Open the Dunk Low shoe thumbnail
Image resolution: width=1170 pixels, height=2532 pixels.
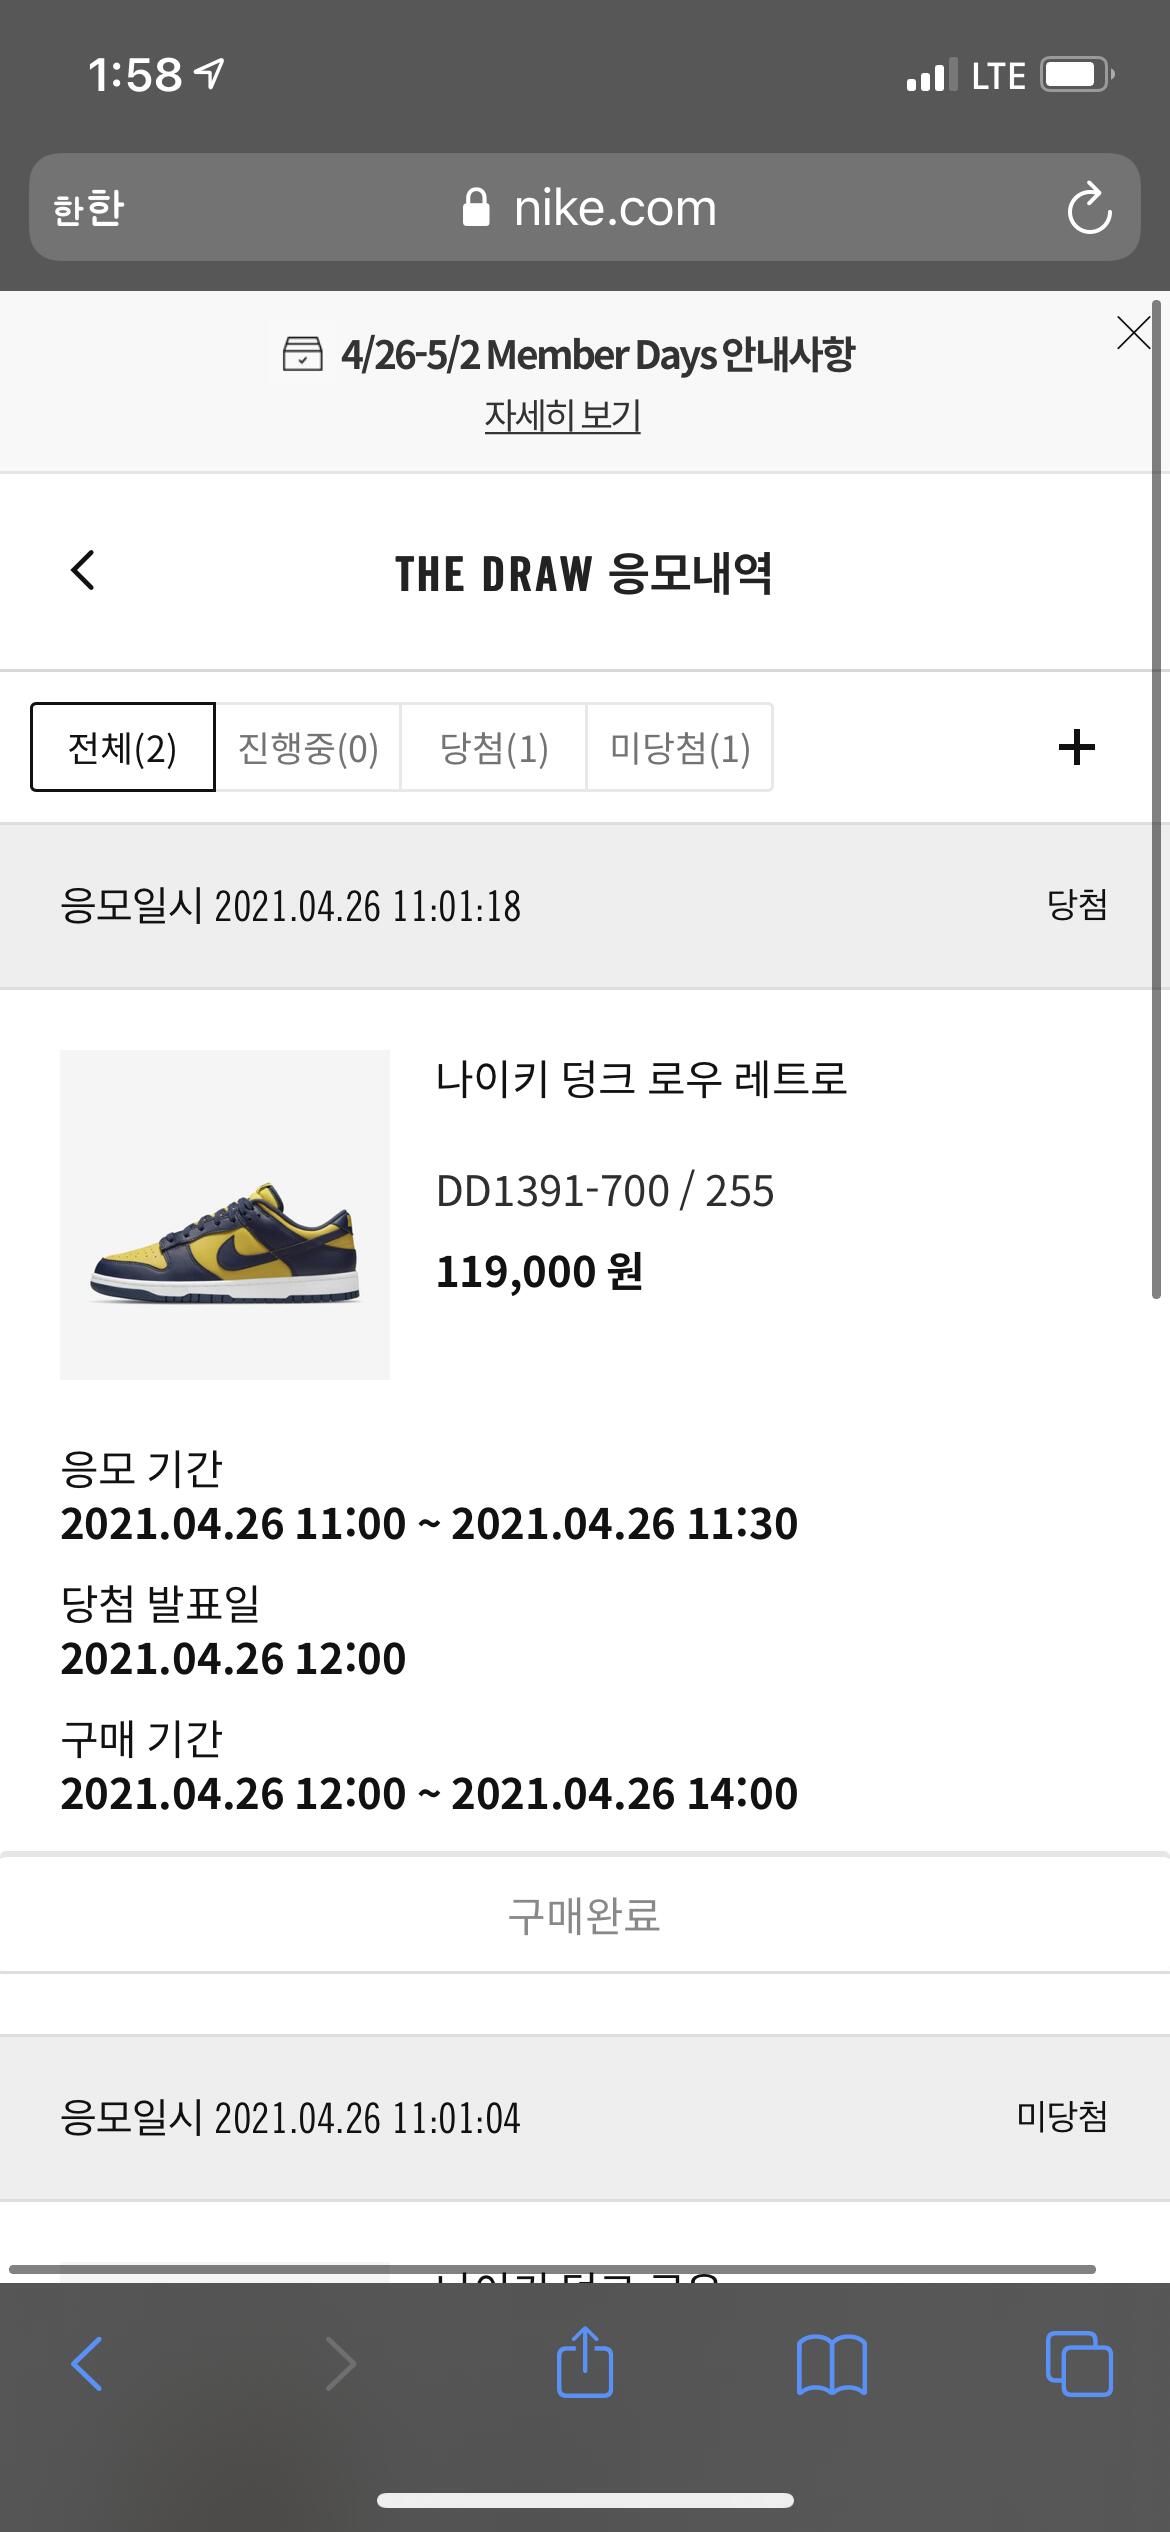tap(225, 1214)
